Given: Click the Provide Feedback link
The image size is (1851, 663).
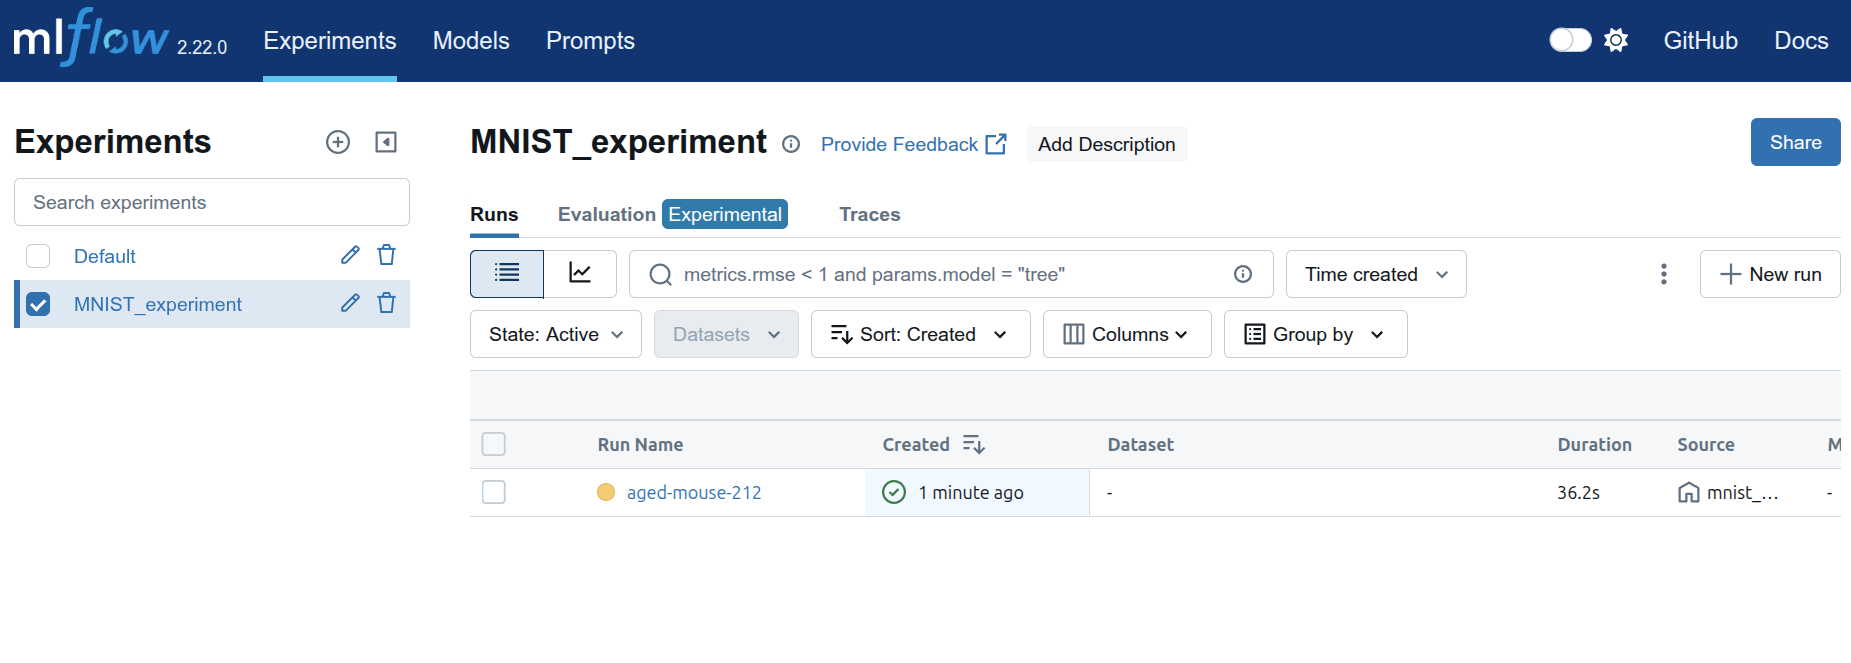Looking at the screenshot, I should [913, 144].
